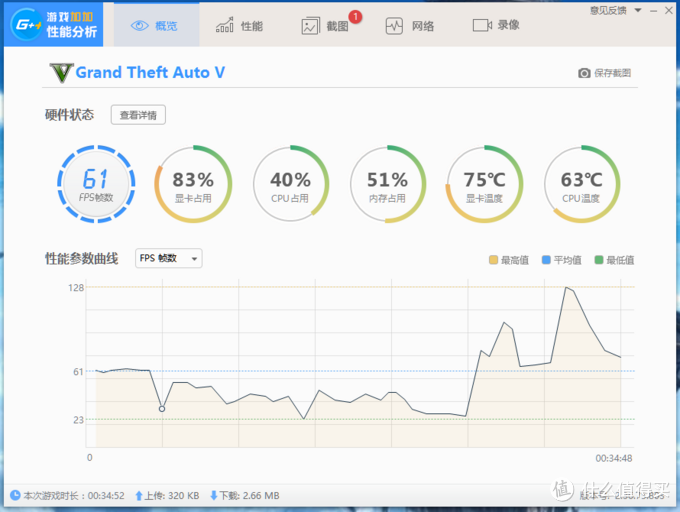Open the 录像 recording tab
This screenshot has height=512, width=680.
(x=496, y=25)
